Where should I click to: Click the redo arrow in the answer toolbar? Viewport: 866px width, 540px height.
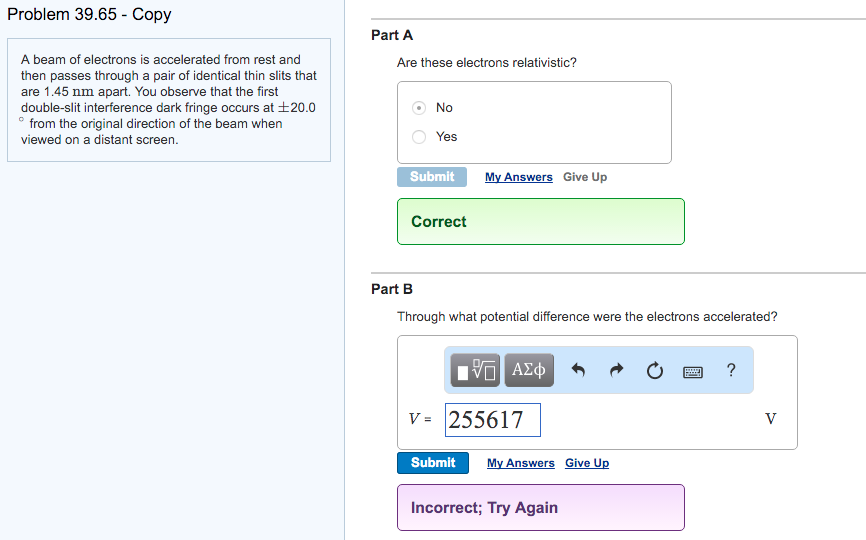tap(616, 371)
